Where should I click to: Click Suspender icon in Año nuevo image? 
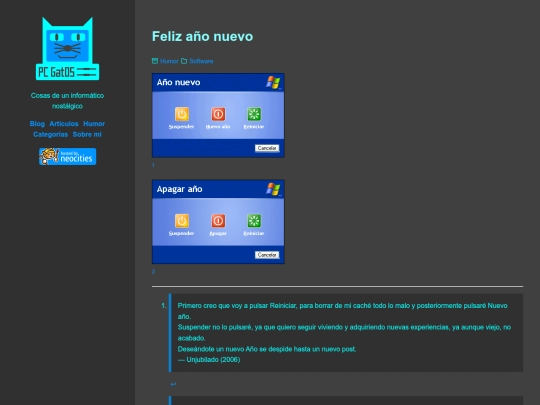[182, 114]
